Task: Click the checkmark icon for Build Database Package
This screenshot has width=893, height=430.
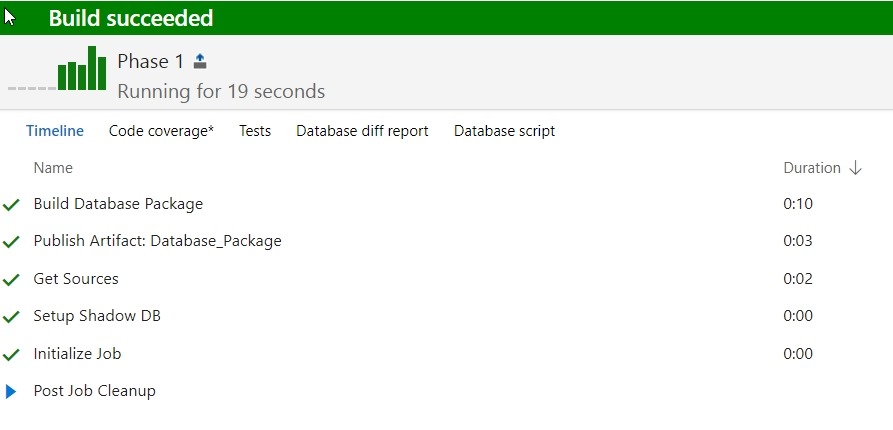Action: tap(12, 205)
